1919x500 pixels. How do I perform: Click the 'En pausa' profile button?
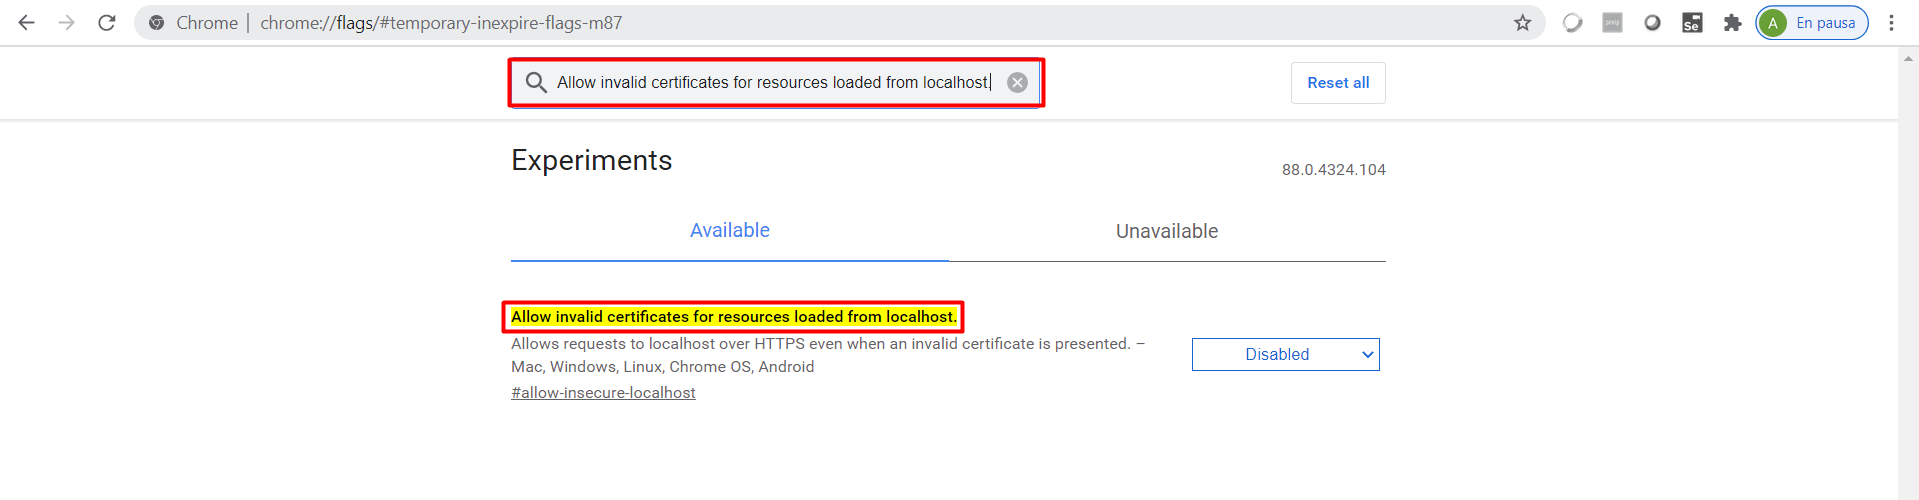point(1812,23)
